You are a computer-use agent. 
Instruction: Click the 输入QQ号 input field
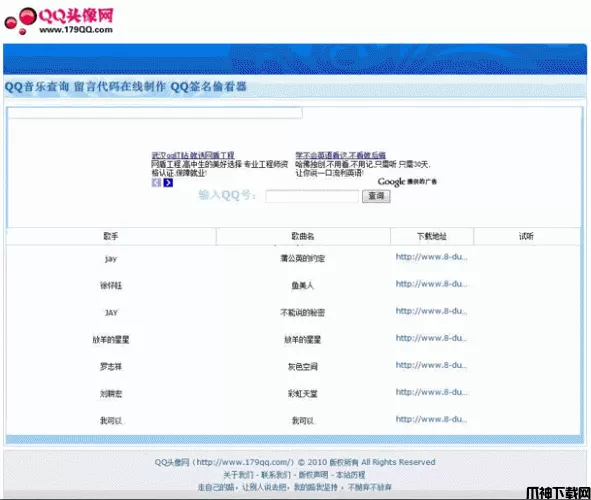[312, 196]
